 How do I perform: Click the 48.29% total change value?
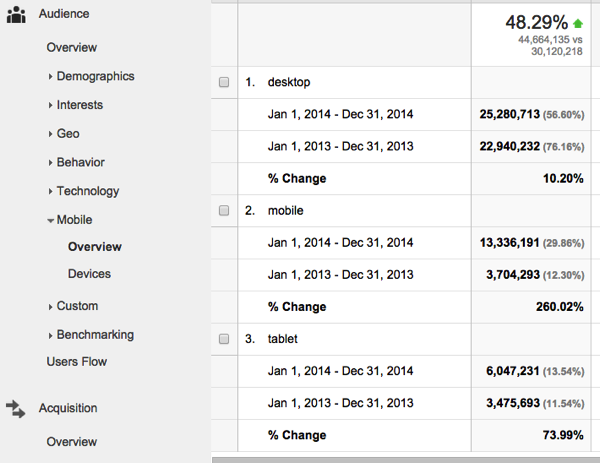[x=536, y=23]
